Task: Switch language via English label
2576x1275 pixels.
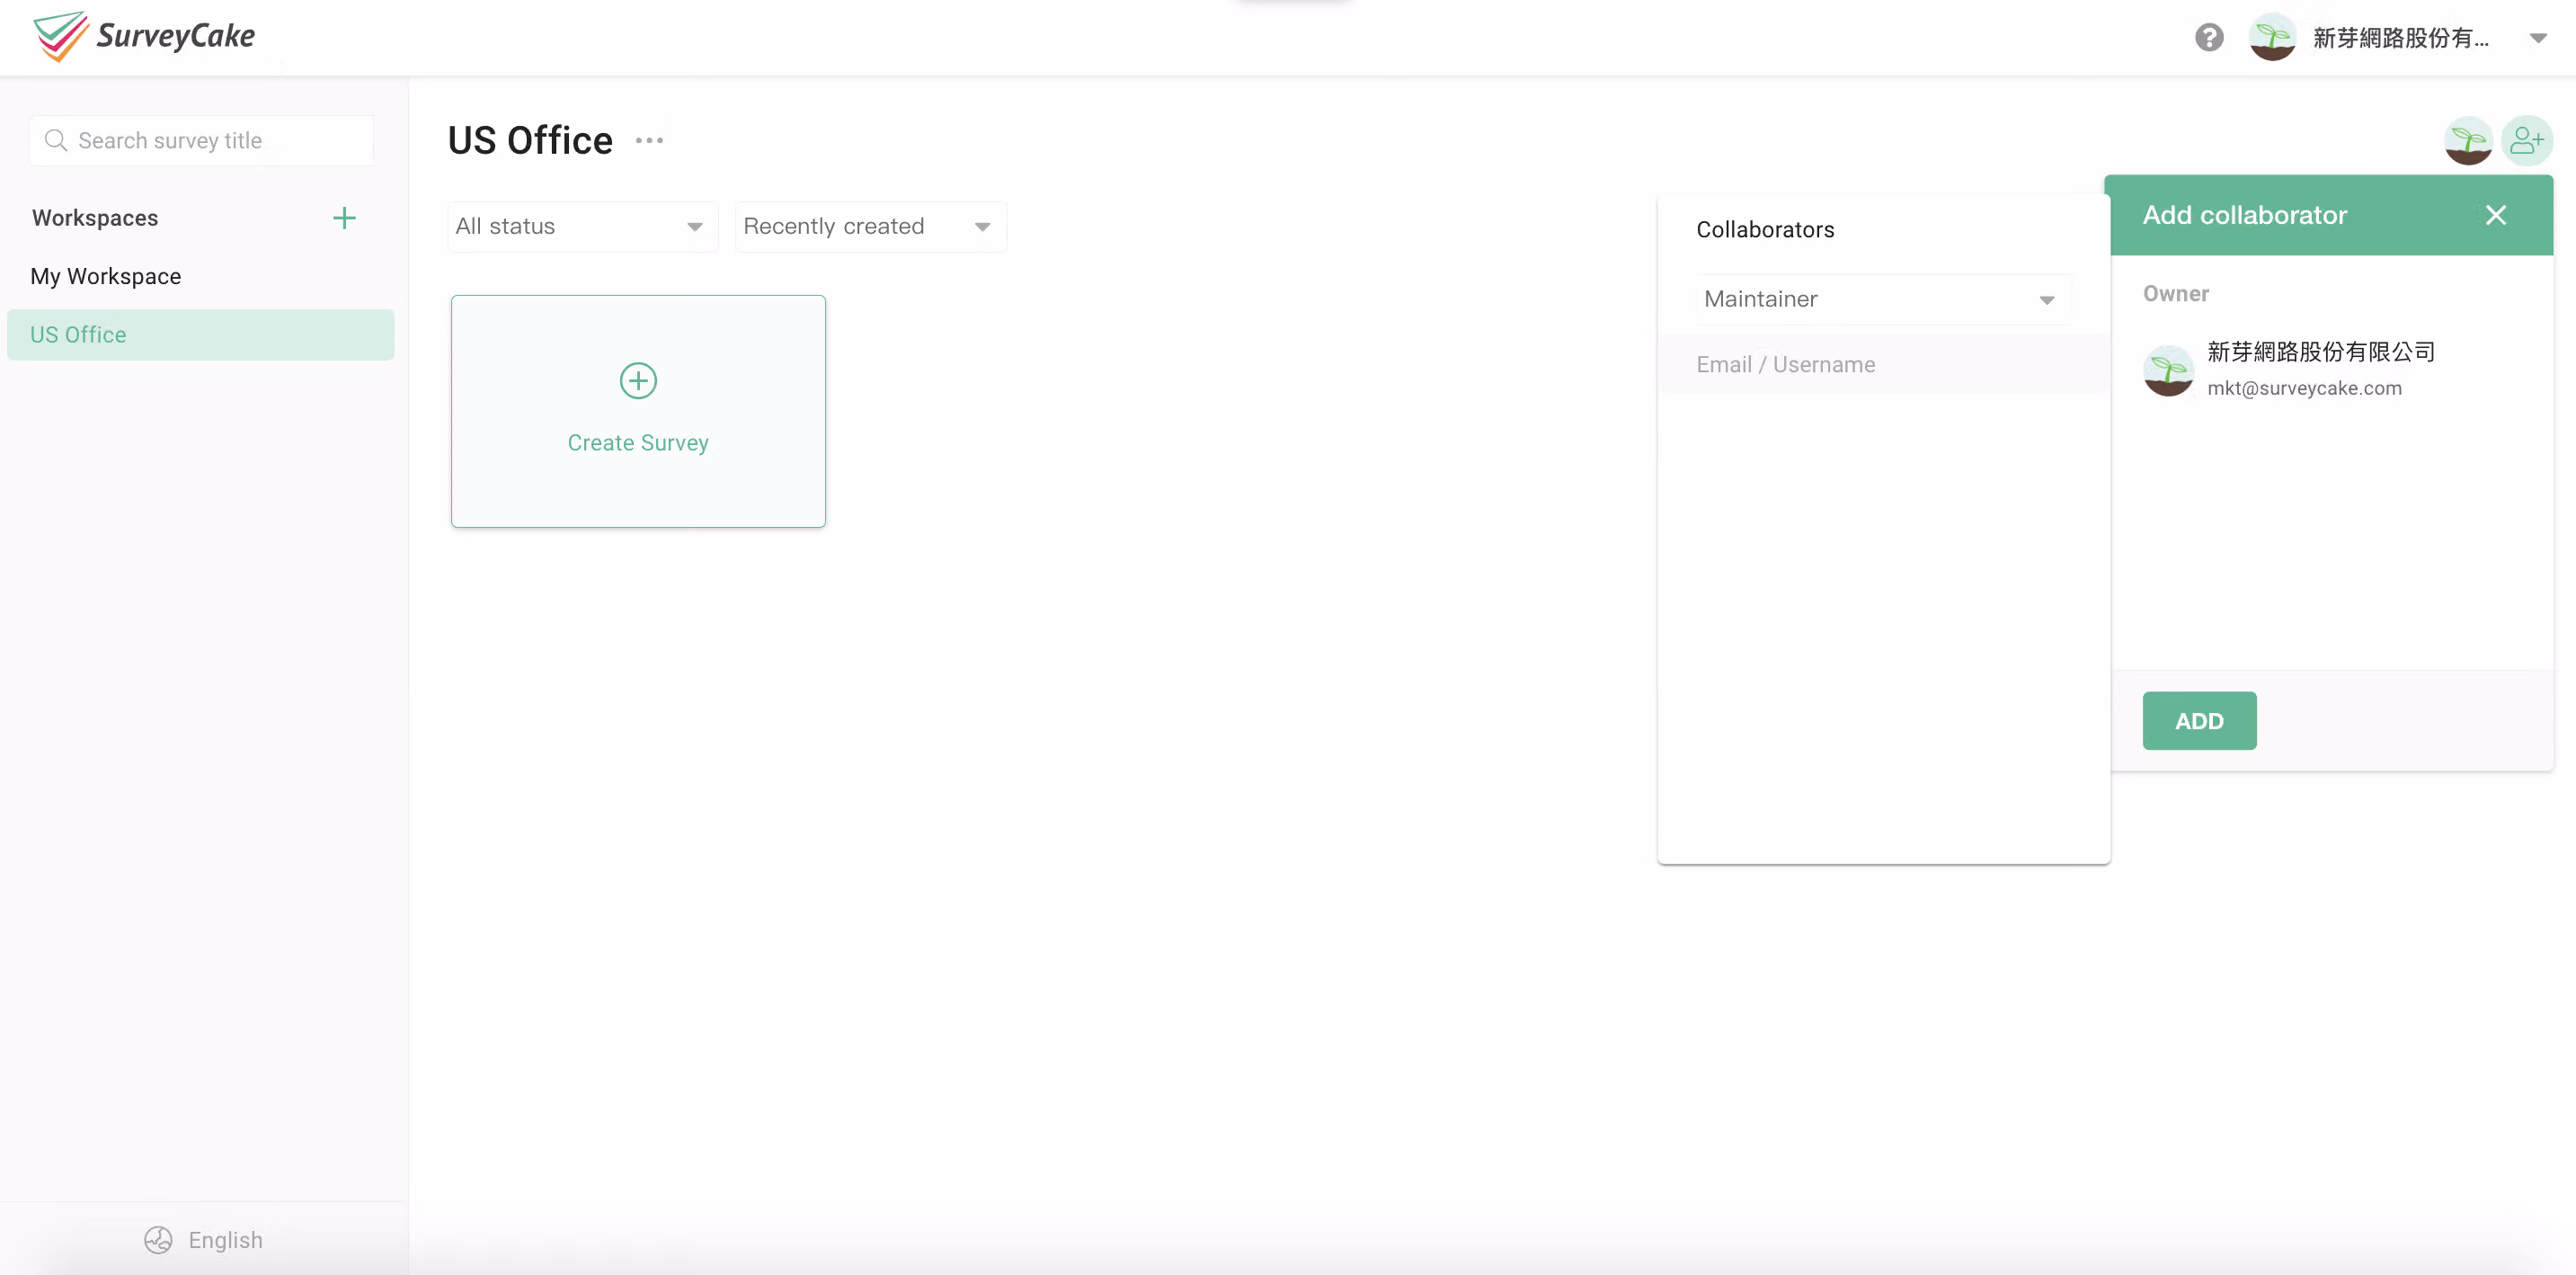Action: click(x=225, y=1240)
